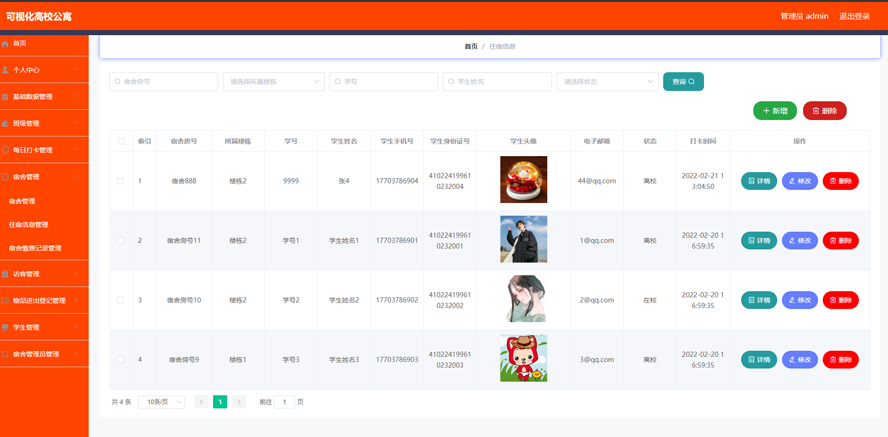Click 修改 for 学生姓名3
This screenshot has width=888, height=437.
800,359
